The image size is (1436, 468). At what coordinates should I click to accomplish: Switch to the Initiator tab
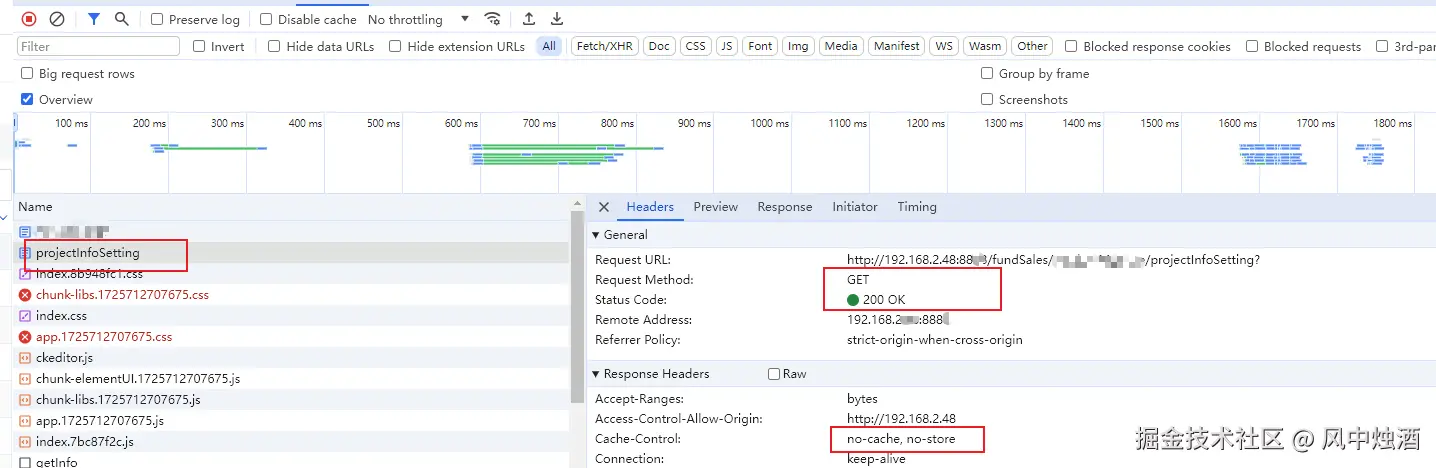tap(855, 207)
